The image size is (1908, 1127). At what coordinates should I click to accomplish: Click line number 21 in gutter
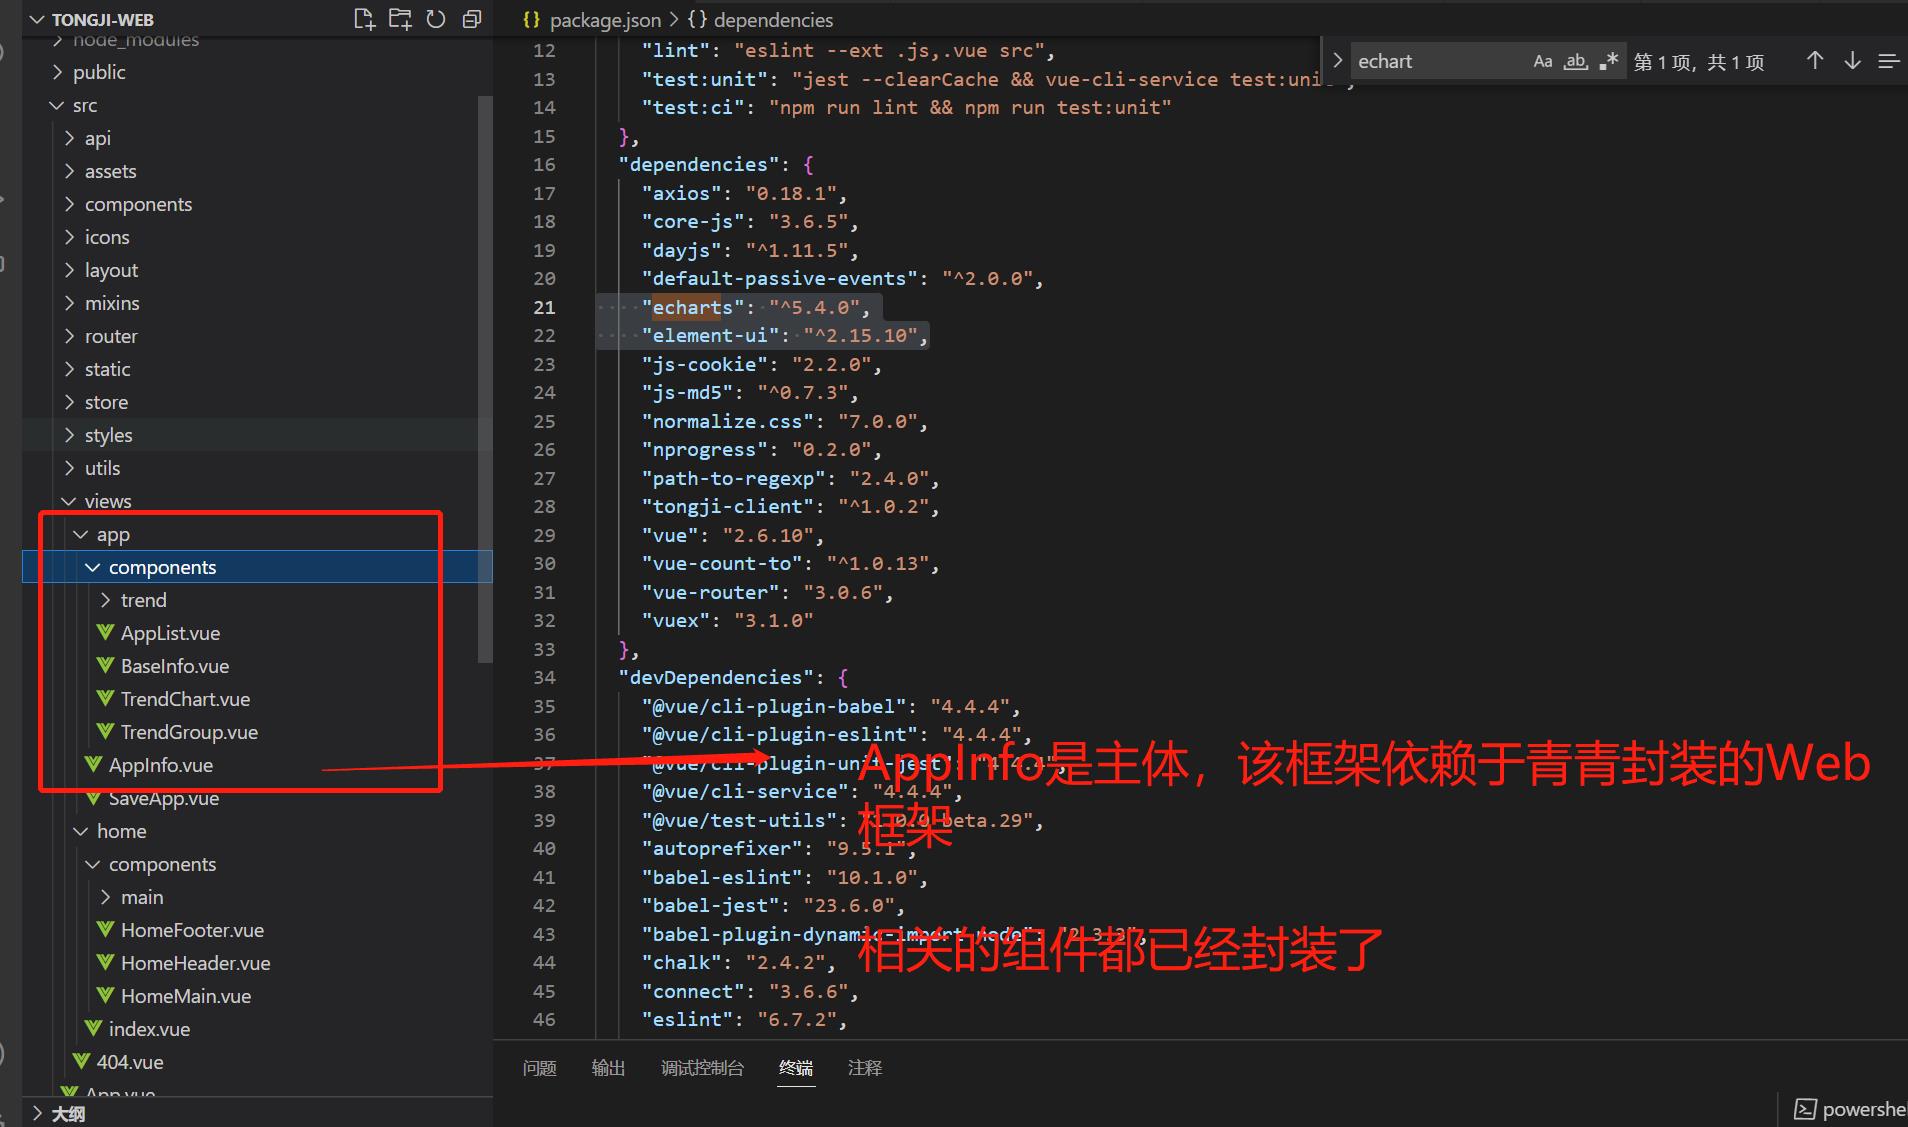pyautogui.click(x=544, y=307)
